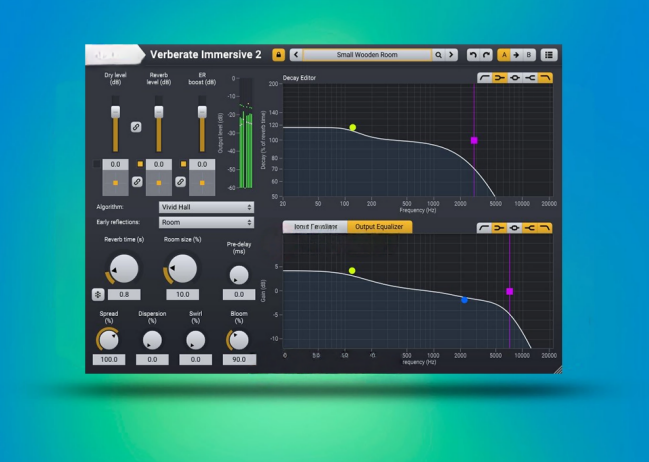
Task: Open Early reflections dropdown showing Room
Action: pyautogui.click(x=206, y=222)
